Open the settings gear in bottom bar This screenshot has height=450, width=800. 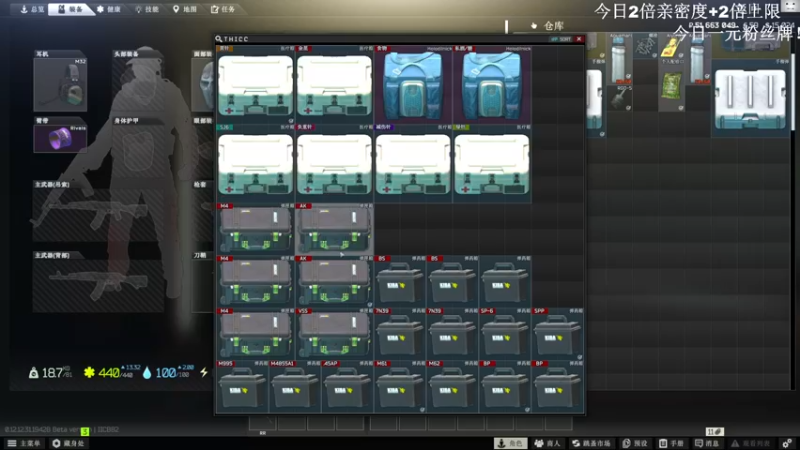coord(787,443)
